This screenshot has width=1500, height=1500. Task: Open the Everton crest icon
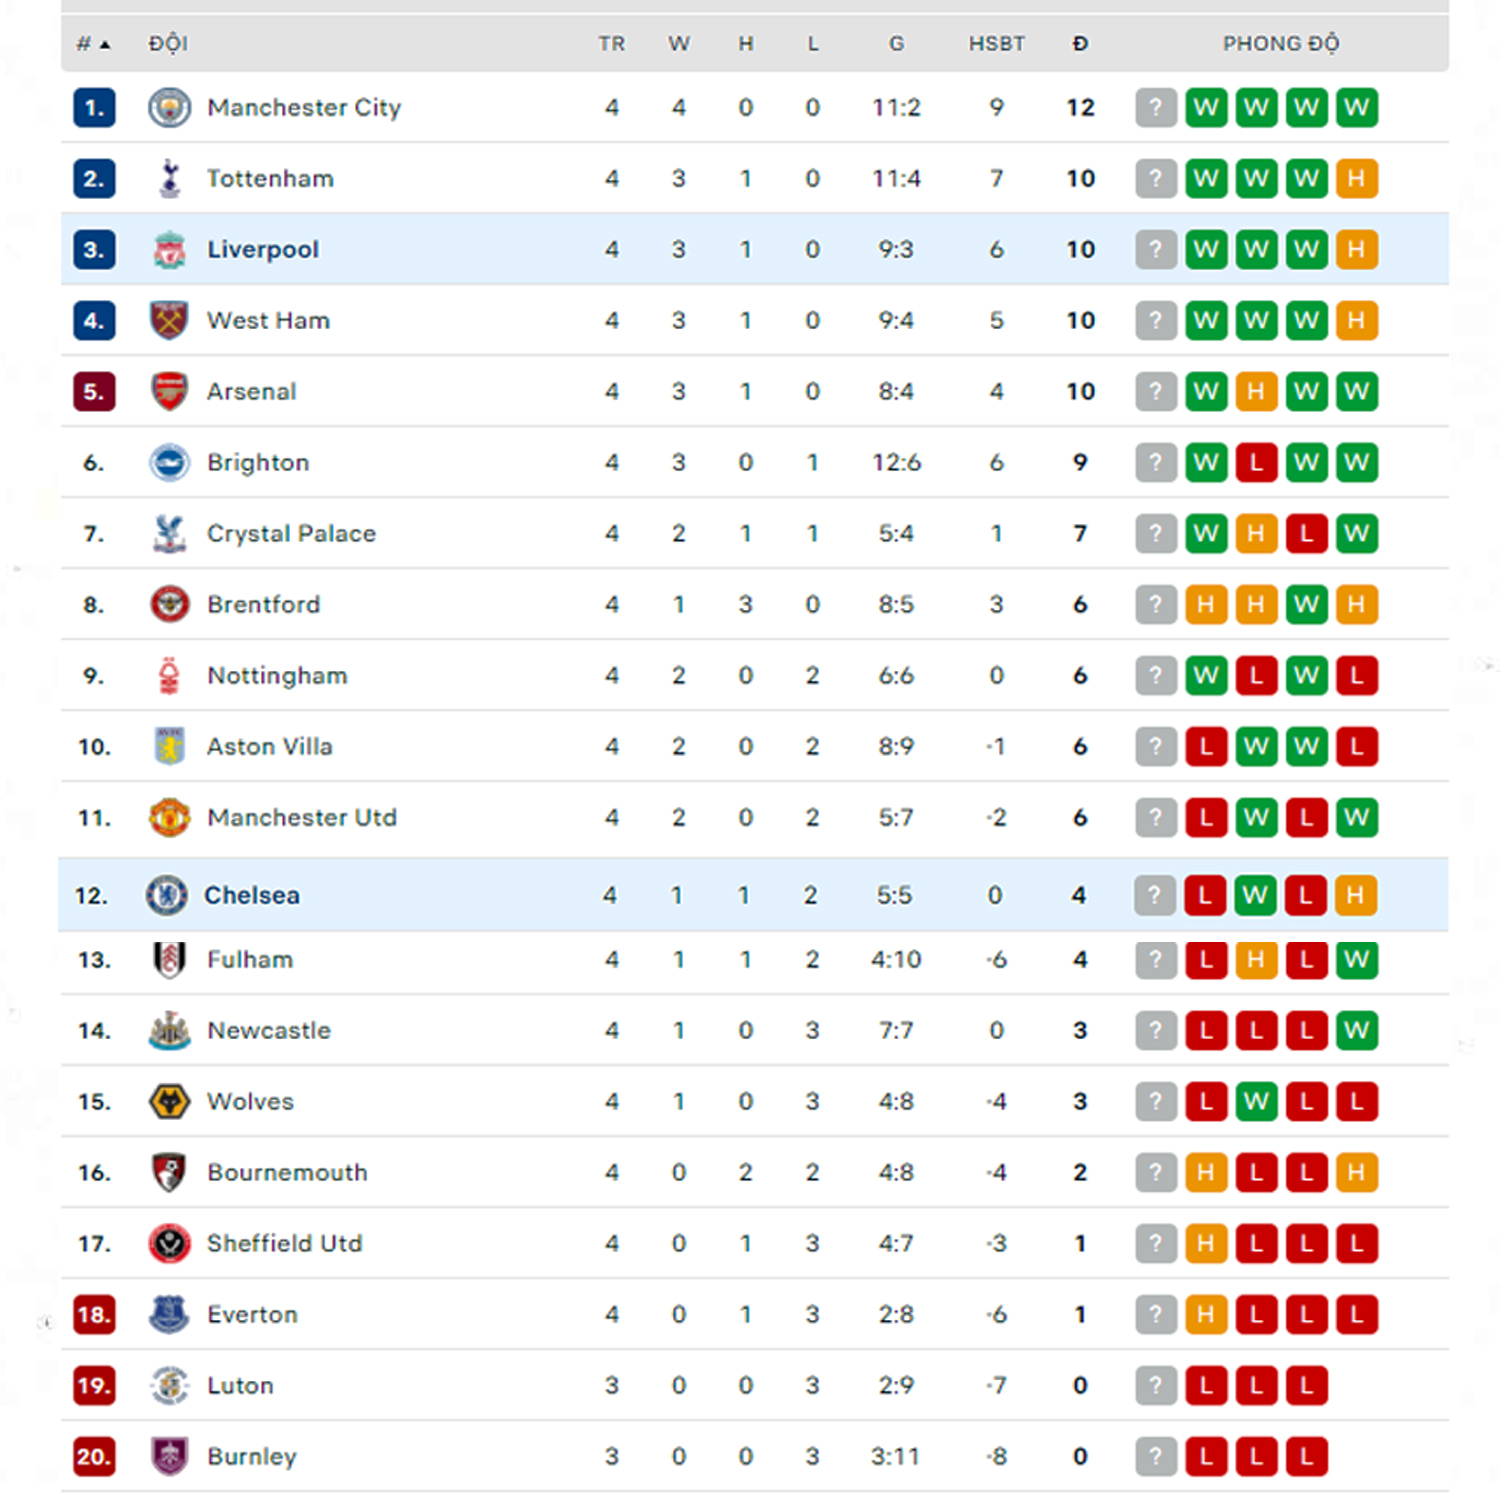click(x=169, y=1314)
